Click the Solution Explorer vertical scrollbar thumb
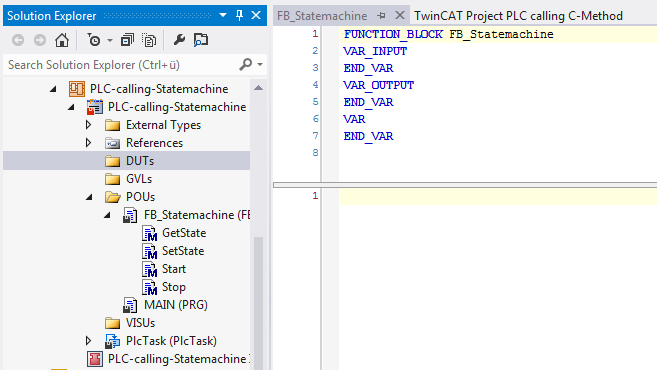 pyautogui.click(x=259, y=302)
